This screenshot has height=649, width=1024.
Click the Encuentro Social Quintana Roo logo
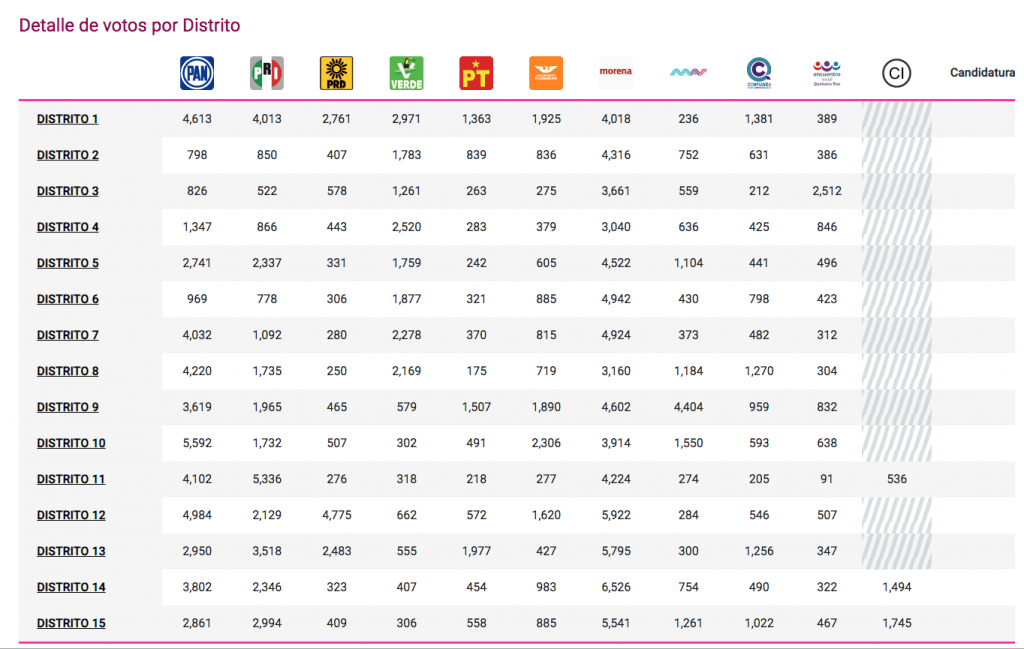click(826, 72)
